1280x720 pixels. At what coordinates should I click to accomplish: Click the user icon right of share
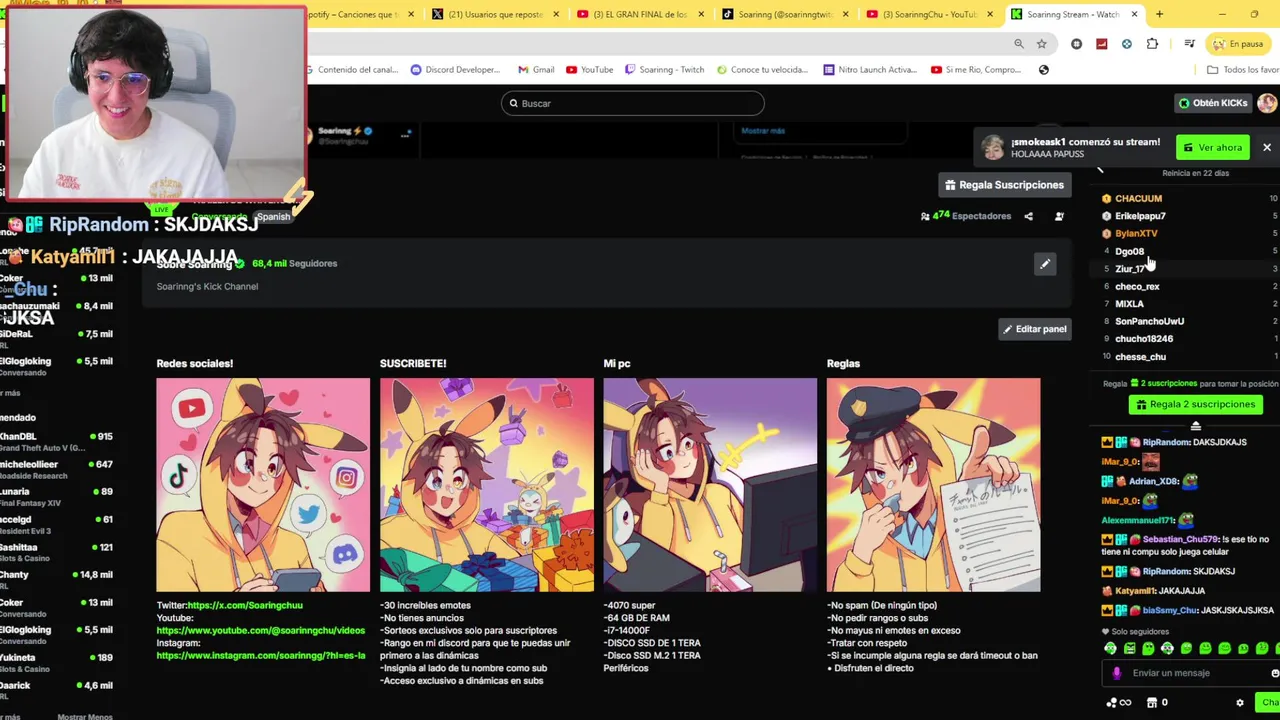1059,216
